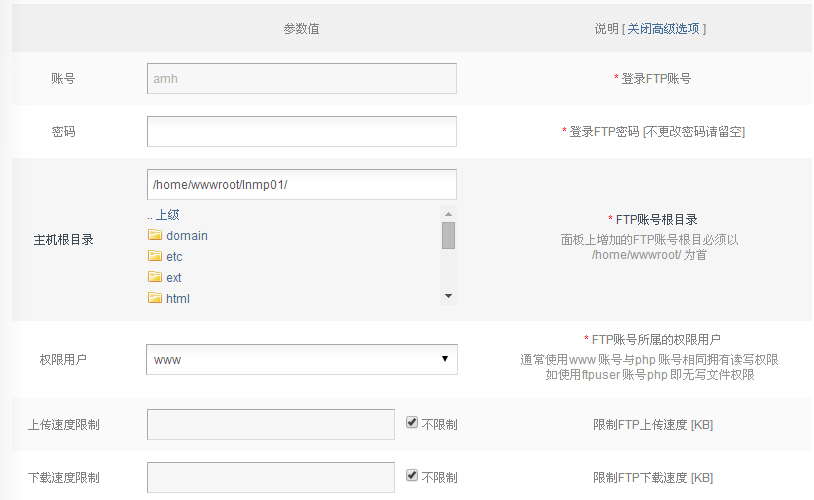Click the directory list scrollbar thumb
The width and height of the screenshot is (814, 500).
(448, 235)
